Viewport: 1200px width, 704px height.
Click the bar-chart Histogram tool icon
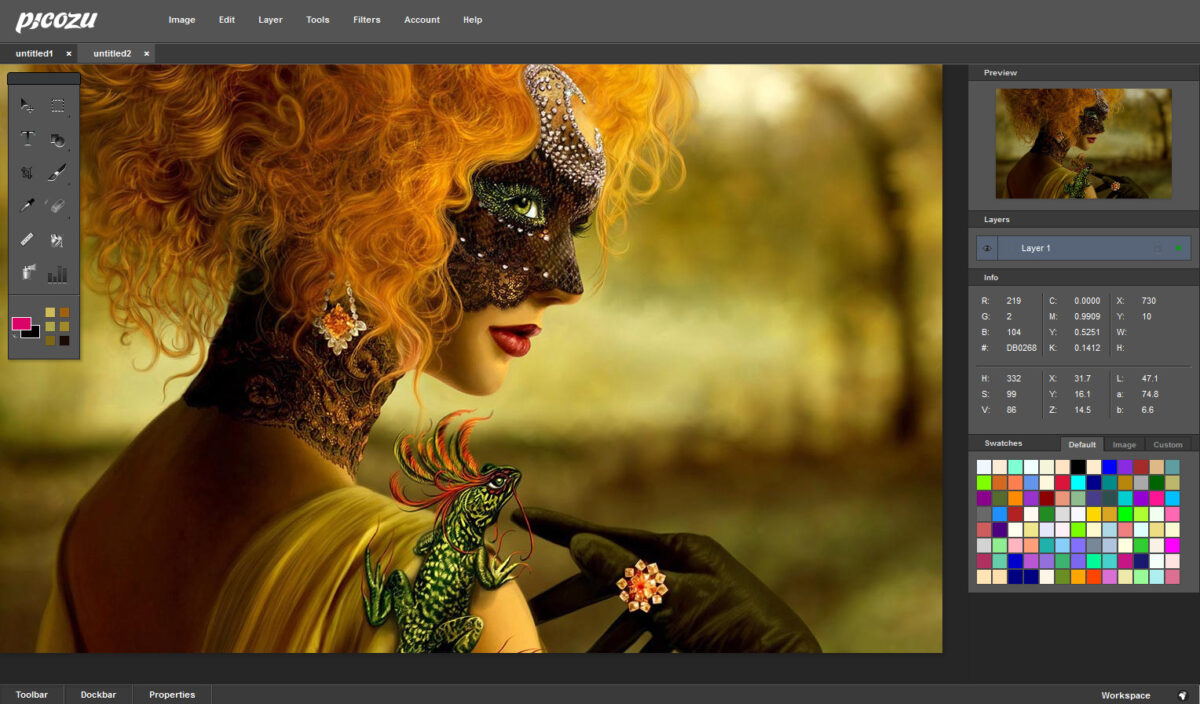click(58, 273)
